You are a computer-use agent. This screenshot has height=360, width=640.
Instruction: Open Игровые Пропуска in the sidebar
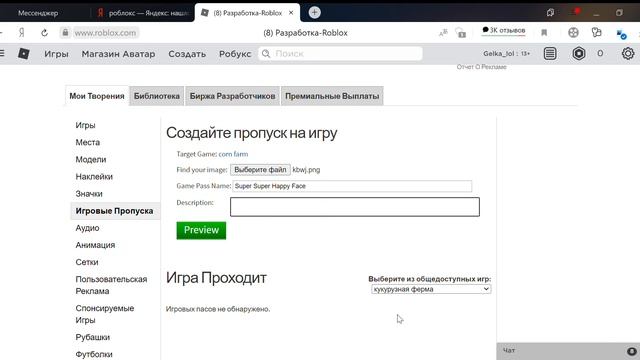114,211
